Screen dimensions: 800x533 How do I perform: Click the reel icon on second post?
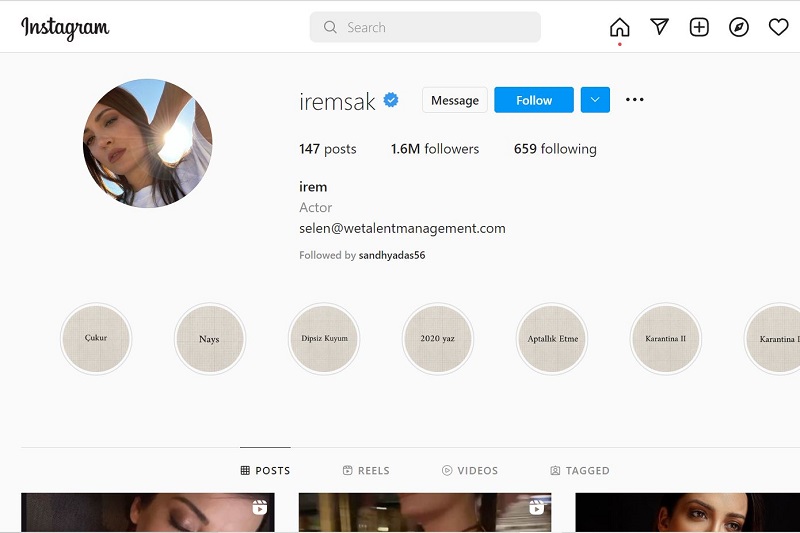(x=536, y=507)
